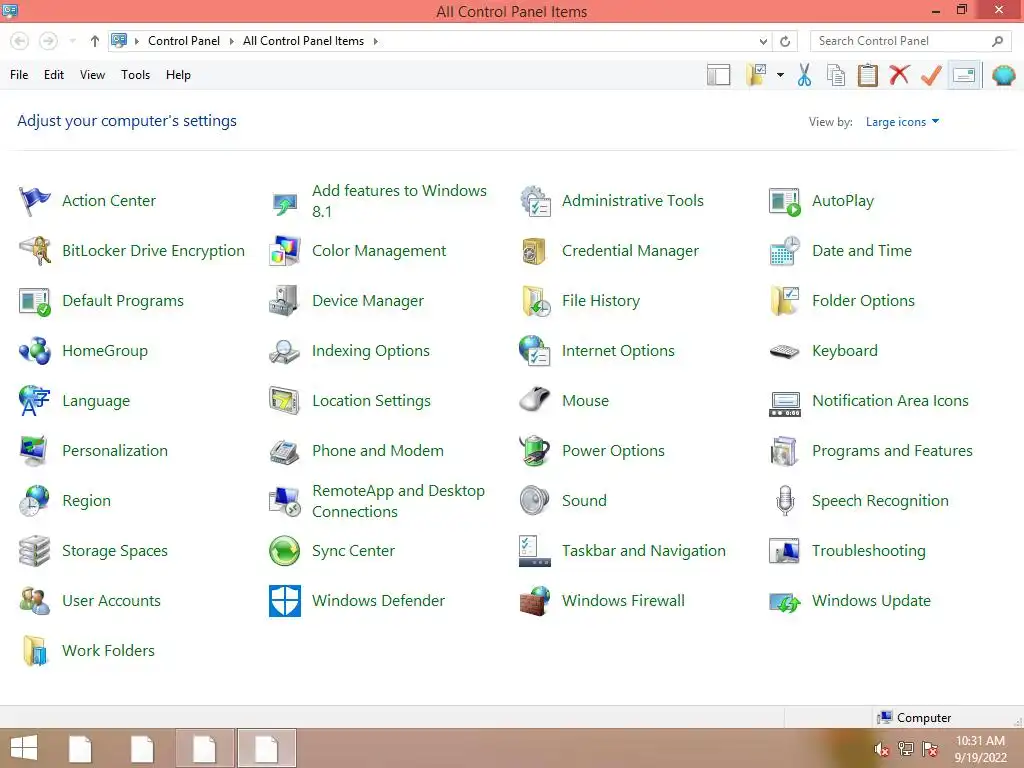This screenshot has height=768, width=1024.
Task: Open the Personalization monitor icon
Action: tap(35, 451)
